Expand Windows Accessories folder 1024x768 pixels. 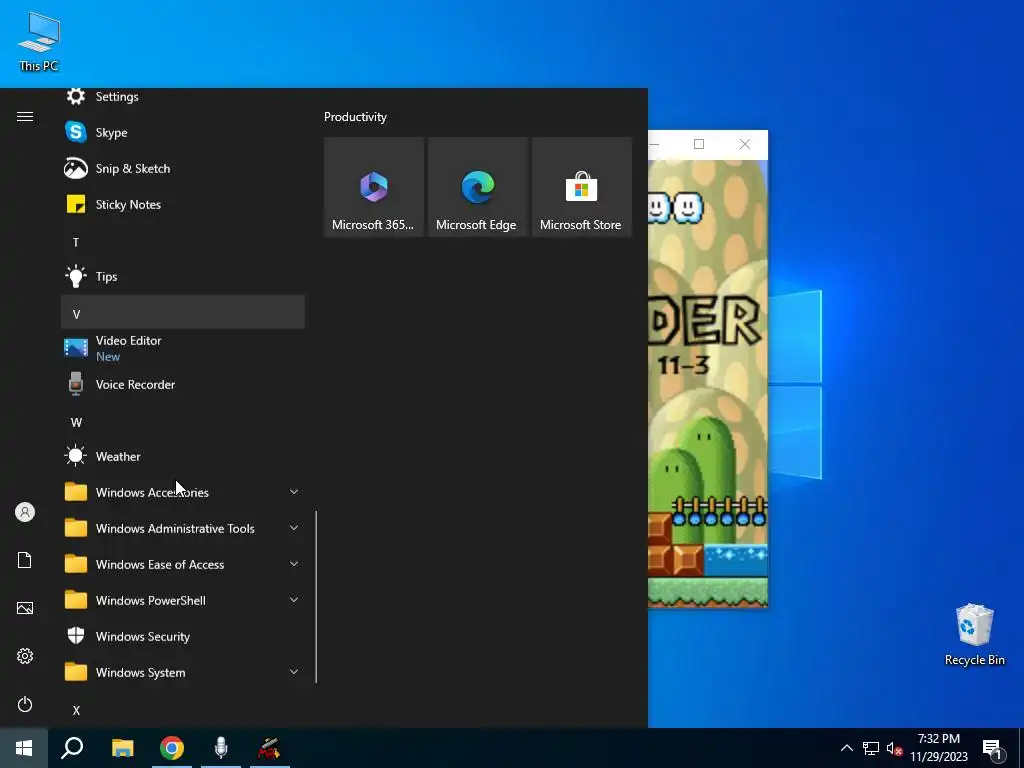pyautogui.click(x=183, y=492)
